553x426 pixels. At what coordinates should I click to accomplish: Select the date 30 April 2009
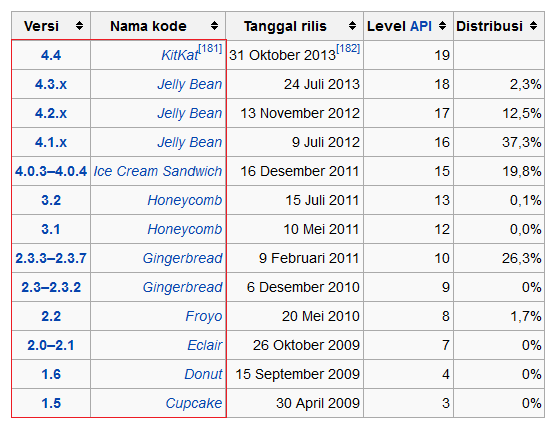(x=318, y=403)
